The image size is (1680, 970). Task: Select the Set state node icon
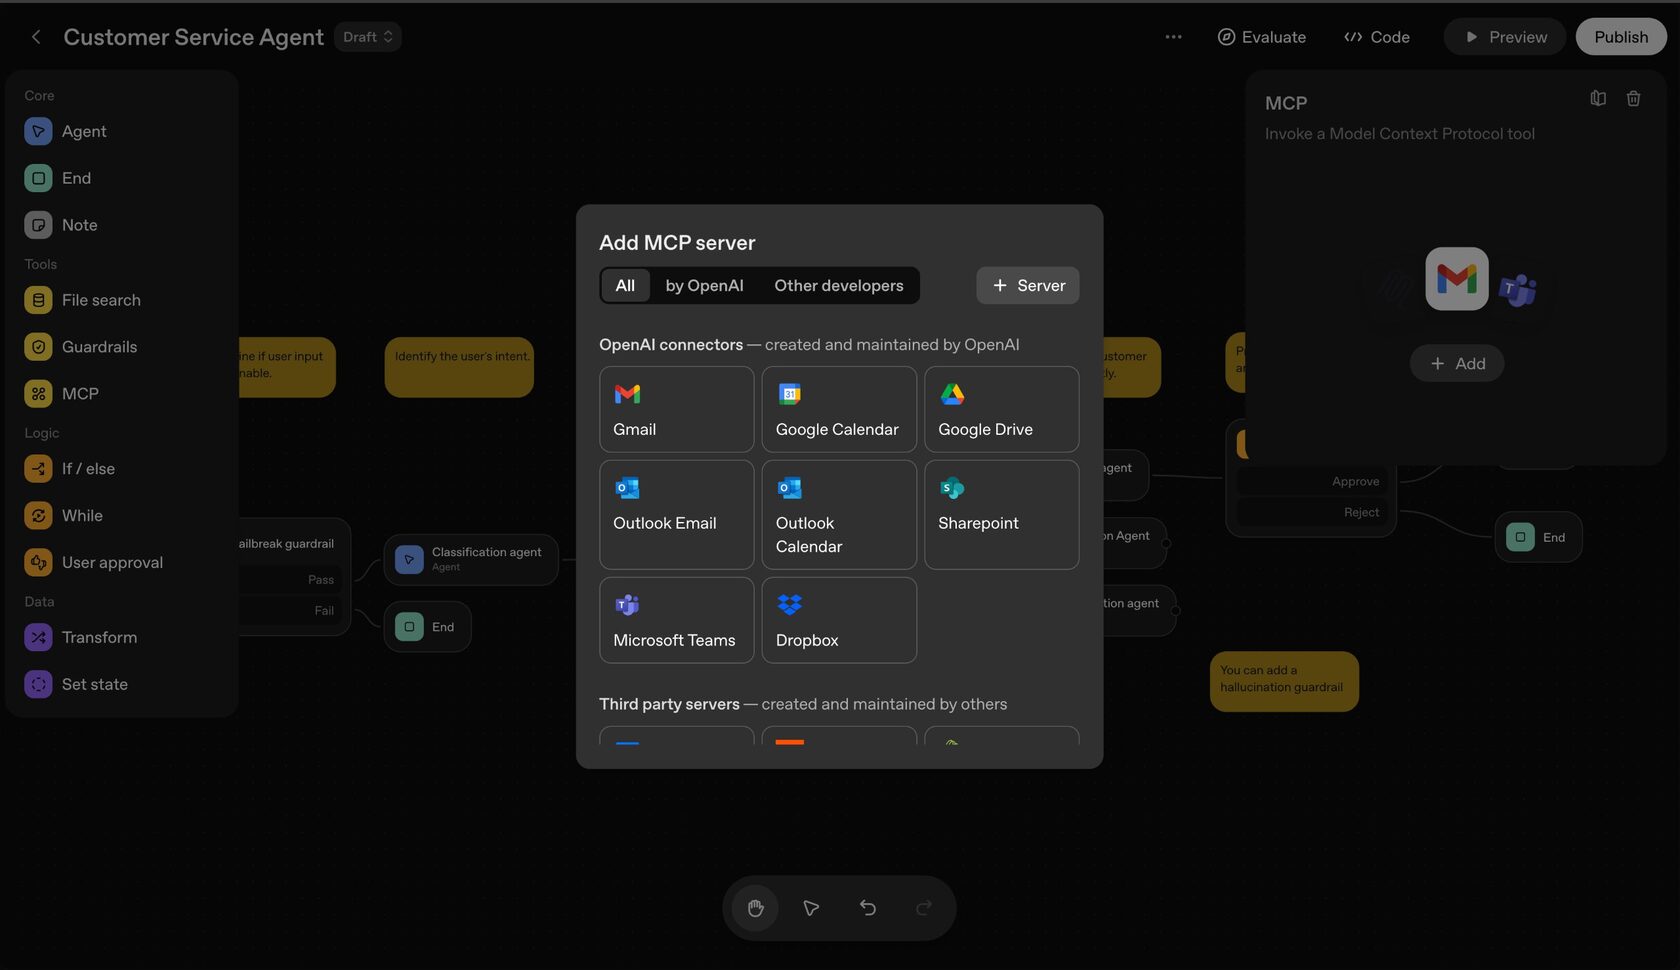pos(38,685)
